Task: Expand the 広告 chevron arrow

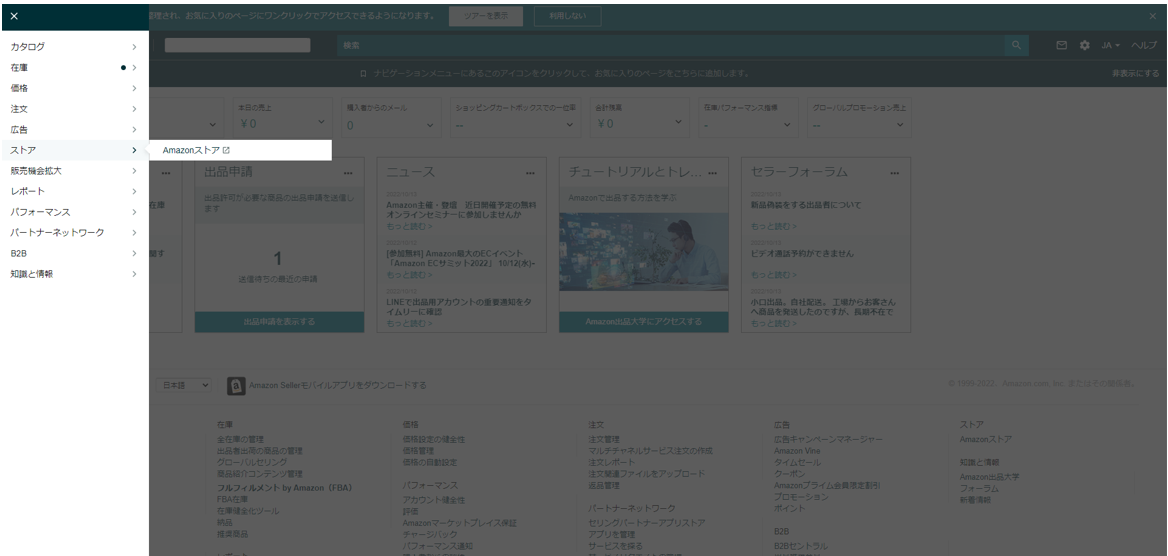Action: point(134,130)
